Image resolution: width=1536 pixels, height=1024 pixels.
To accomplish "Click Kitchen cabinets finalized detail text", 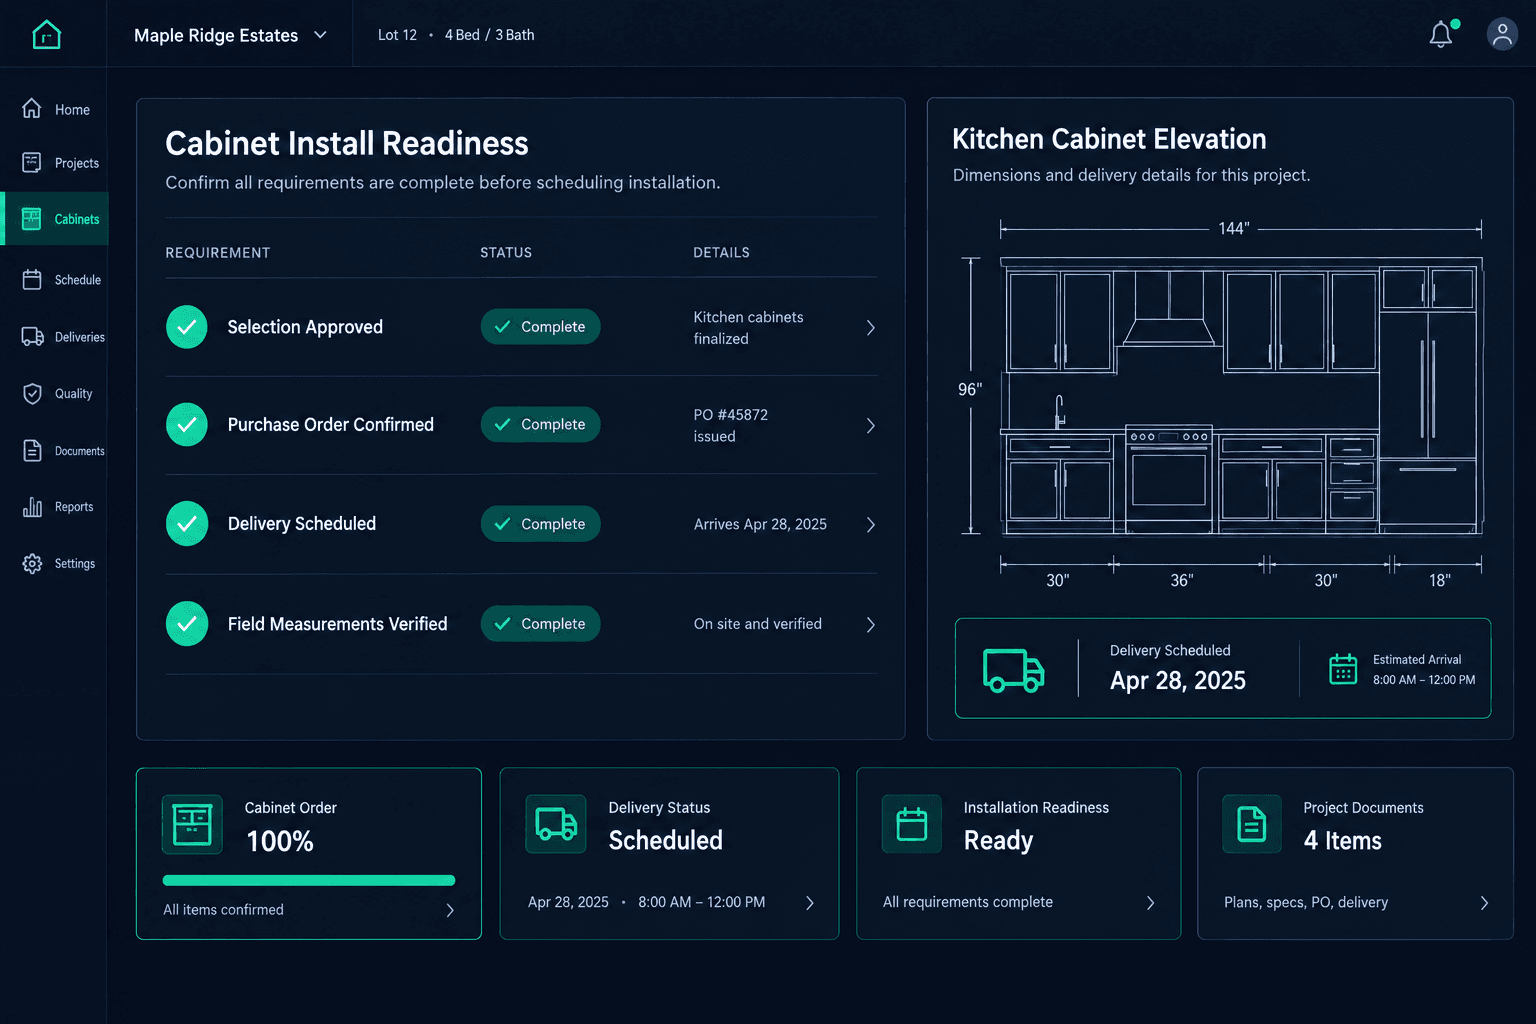I will pos(748,328).
